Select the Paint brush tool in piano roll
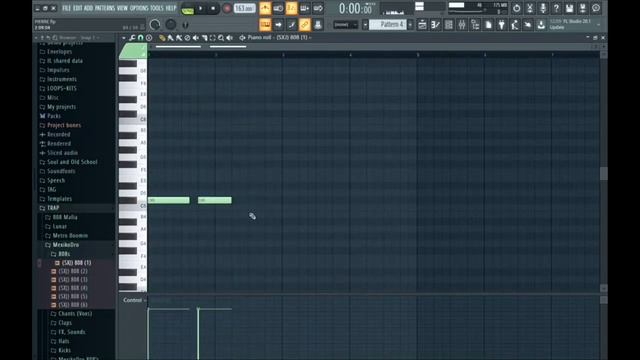This screenshot has width=640, height=360. coord(171,38)
